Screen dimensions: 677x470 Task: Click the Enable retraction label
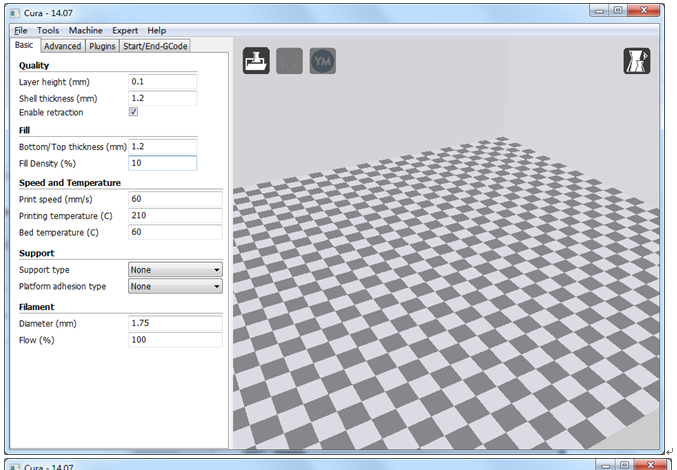(x=51, y=113)
